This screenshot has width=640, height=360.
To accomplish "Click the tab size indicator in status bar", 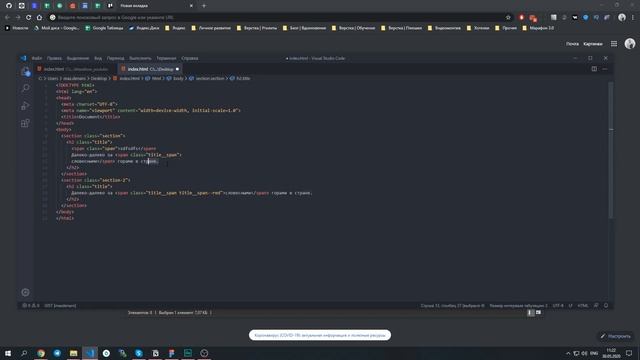I will [518, 305].
